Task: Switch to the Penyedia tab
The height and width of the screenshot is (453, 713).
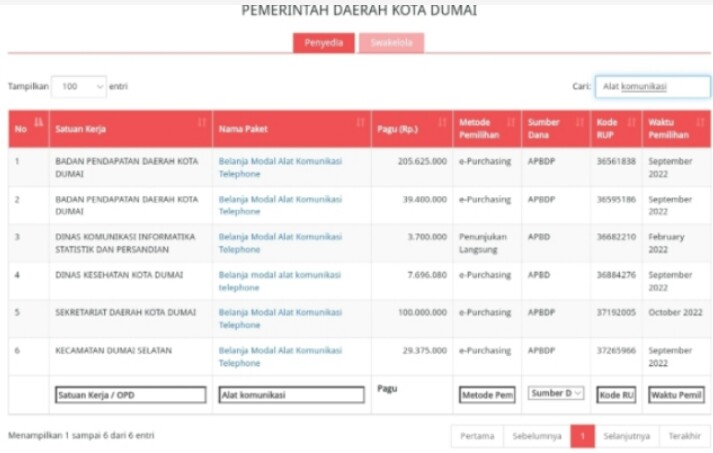Action: [x=323, y=43]
